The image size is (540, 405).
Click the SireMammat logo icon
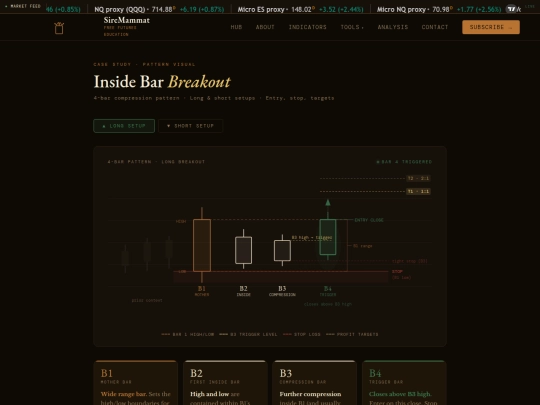[x=59, y=28]
